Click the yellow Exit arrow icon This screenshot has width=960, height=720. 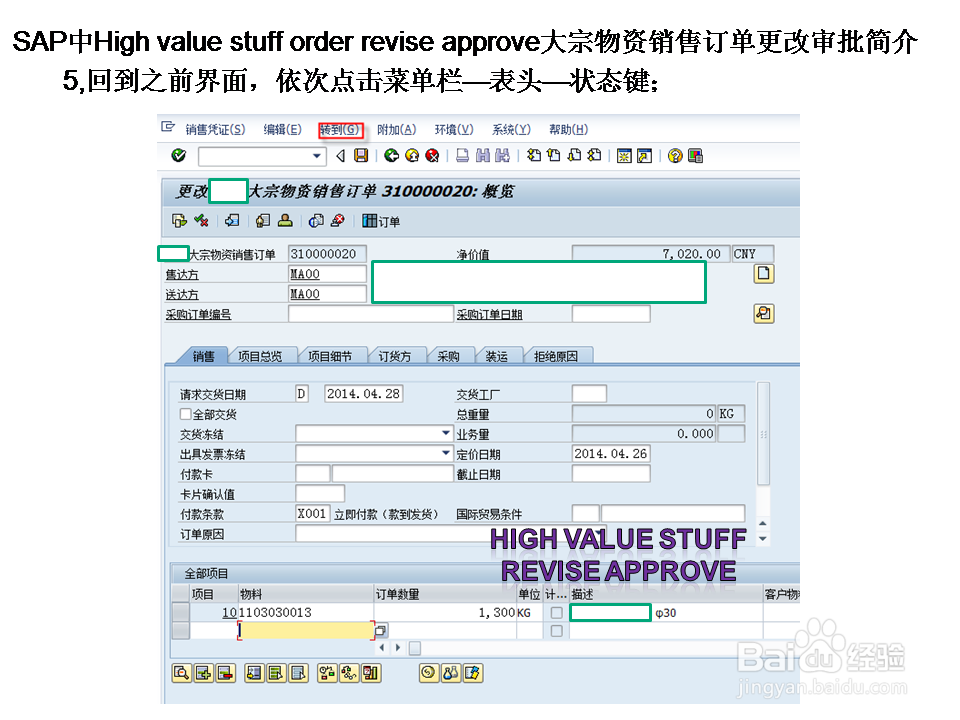tap(412, 156)
